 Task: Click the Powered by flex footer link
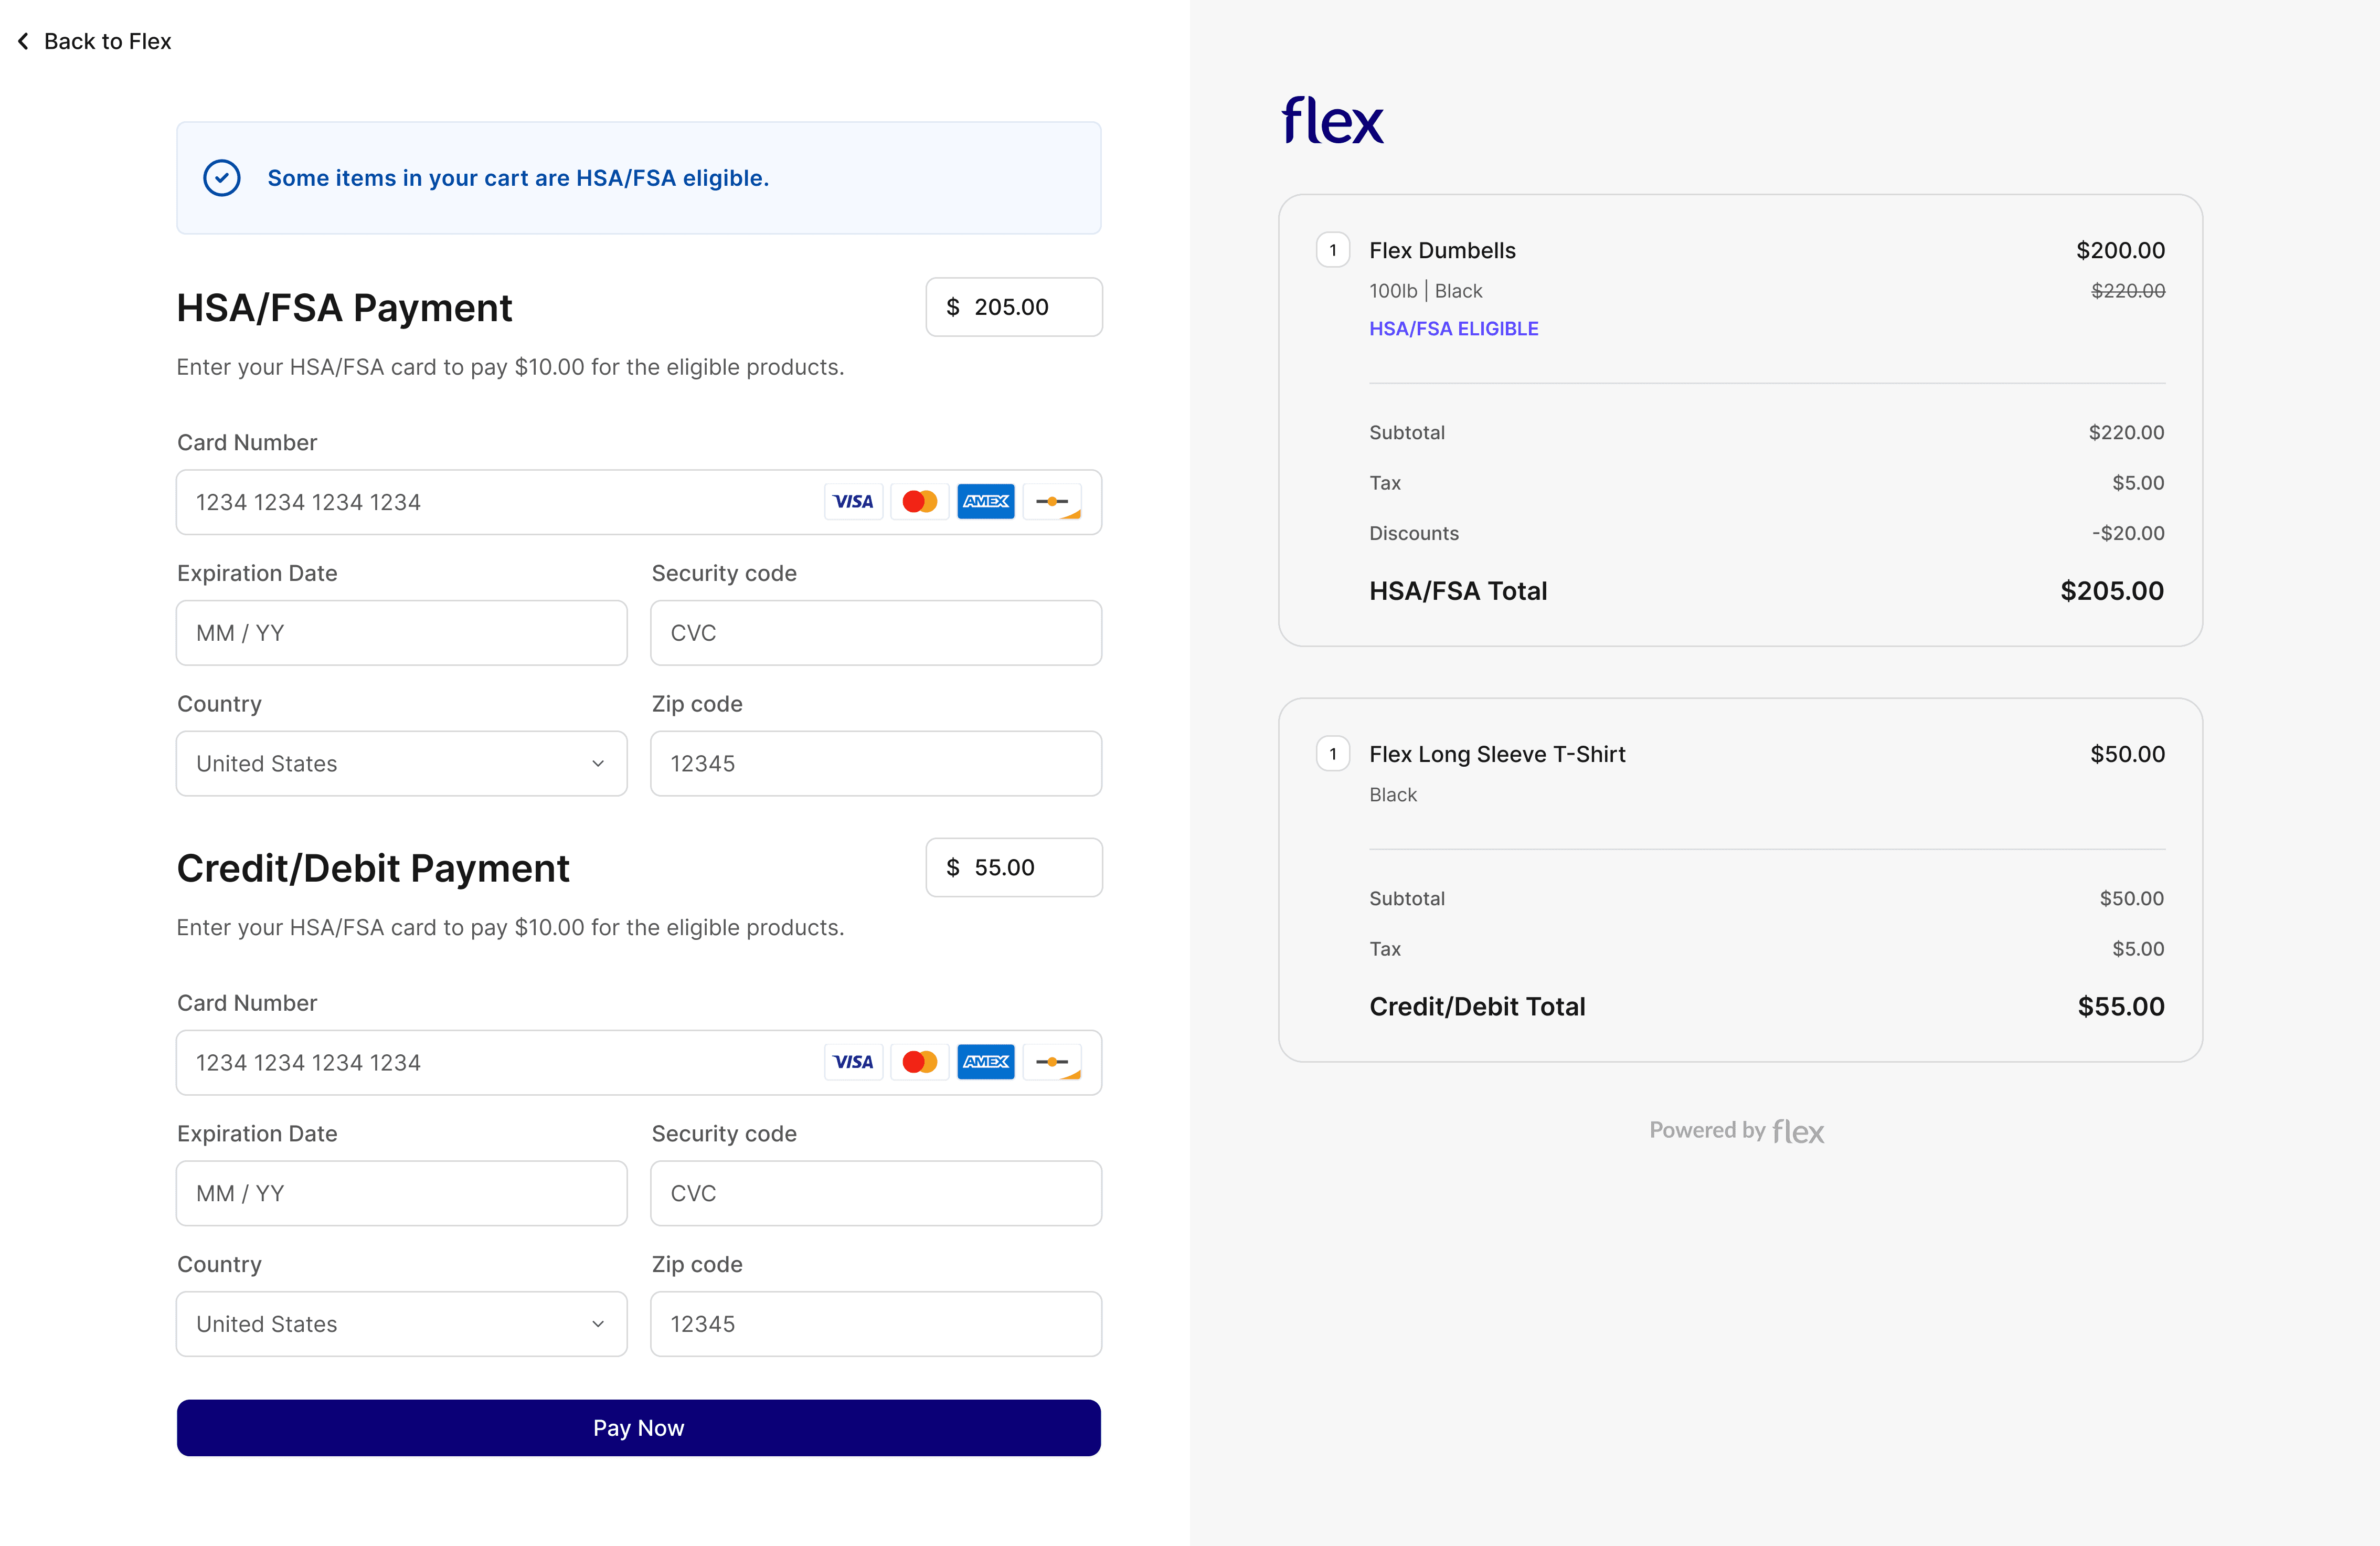pos(1736,1131)
